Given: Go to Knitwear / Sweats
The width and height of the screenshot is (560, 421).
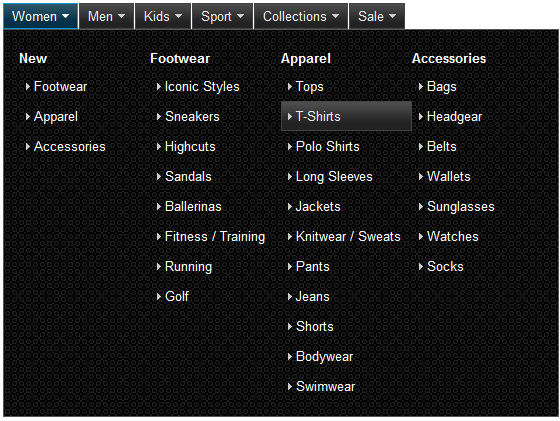Looking at the screenshot, I should coord(348,236).
